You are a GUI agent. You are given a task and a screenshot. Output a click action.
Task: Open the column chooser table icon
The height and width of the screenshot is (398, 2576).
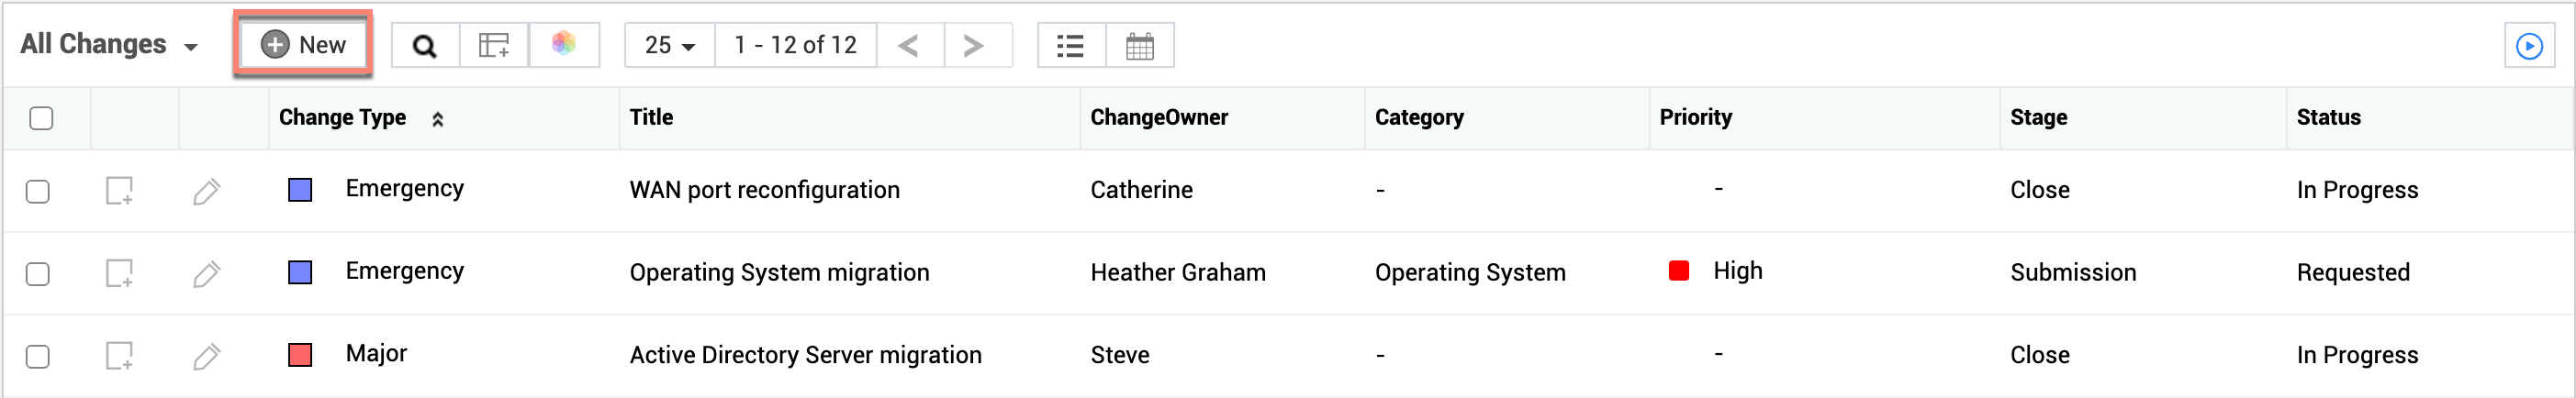point(494,46)
